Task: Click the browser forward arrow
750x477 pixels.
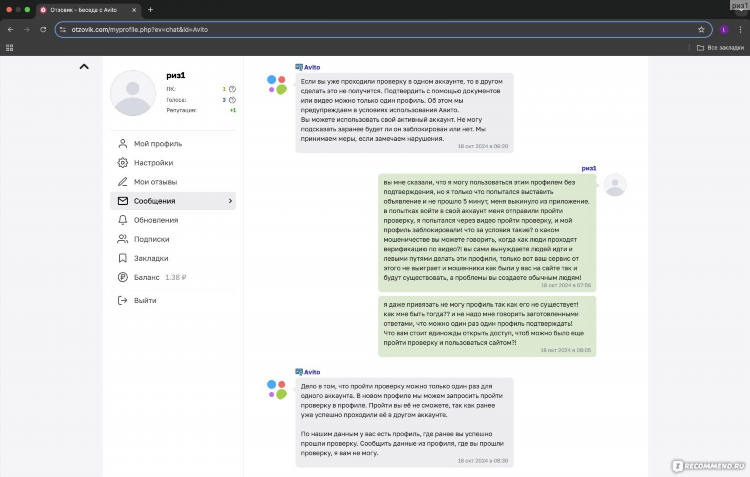Action: pyautogui.click(x=27, y=30)
